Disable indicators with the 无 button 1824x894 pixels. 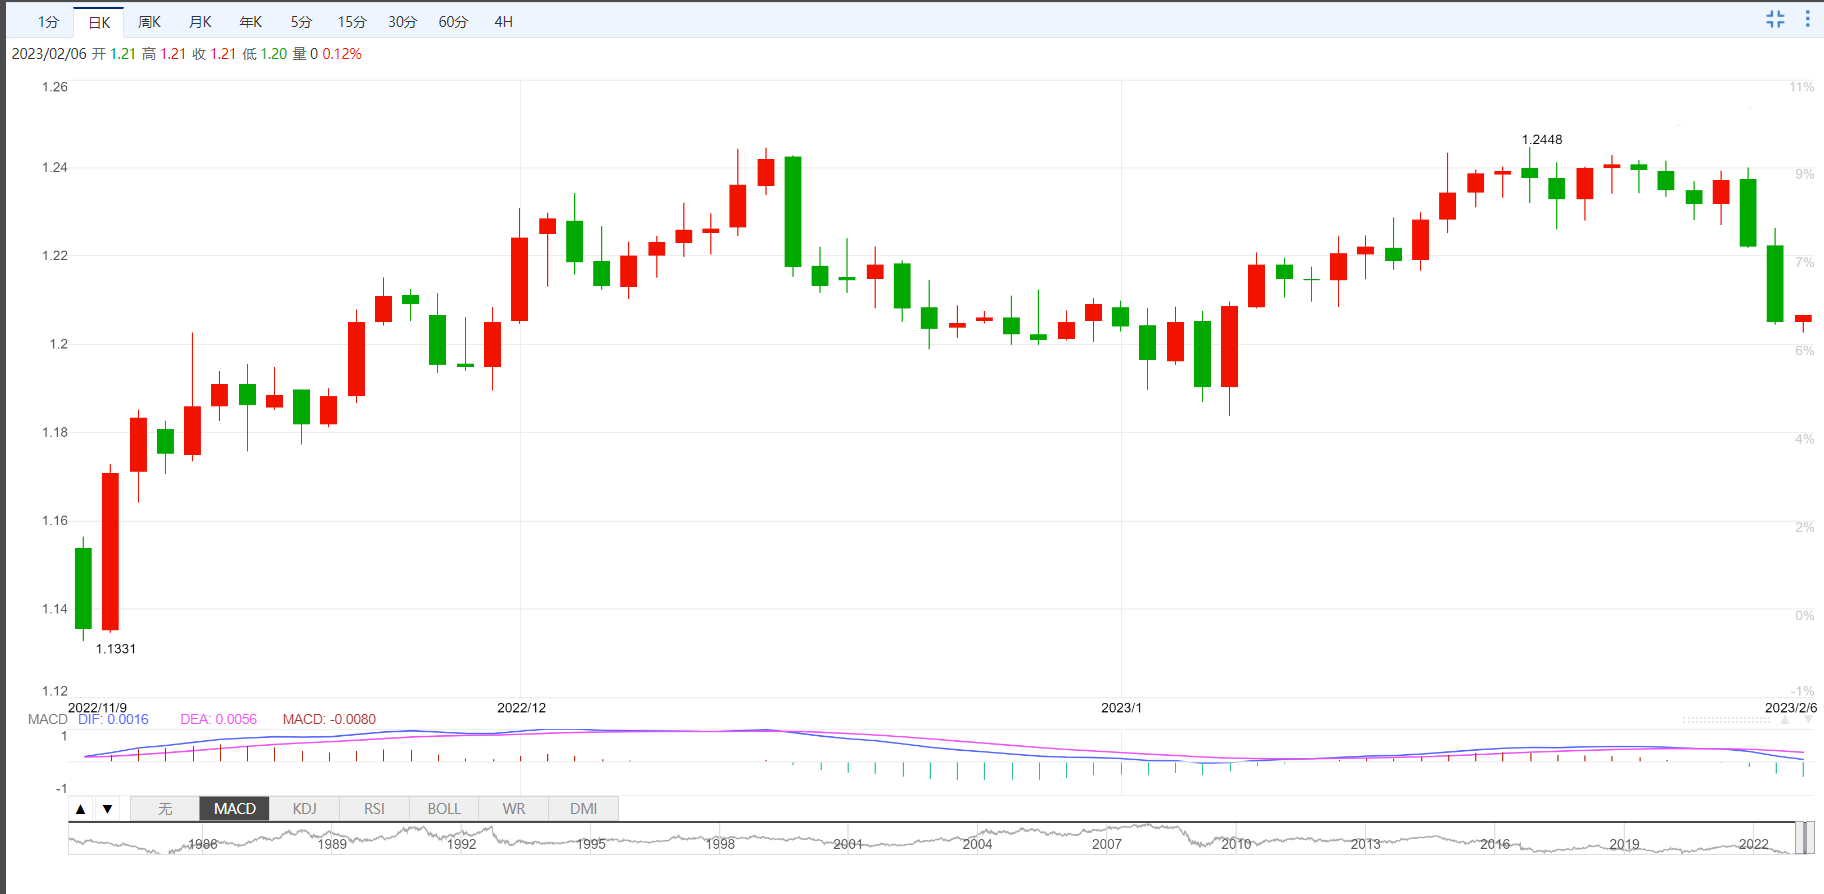pos(165,809)
